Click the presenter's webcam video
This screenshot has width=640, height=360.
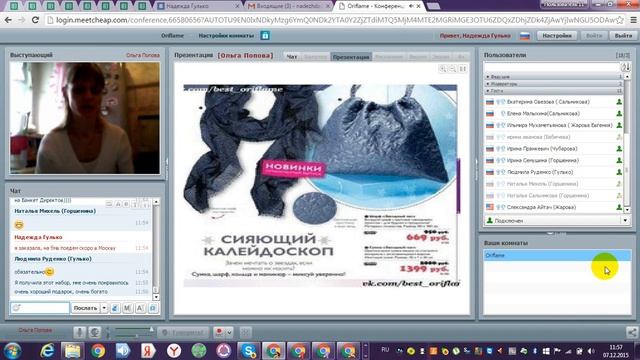85,118
